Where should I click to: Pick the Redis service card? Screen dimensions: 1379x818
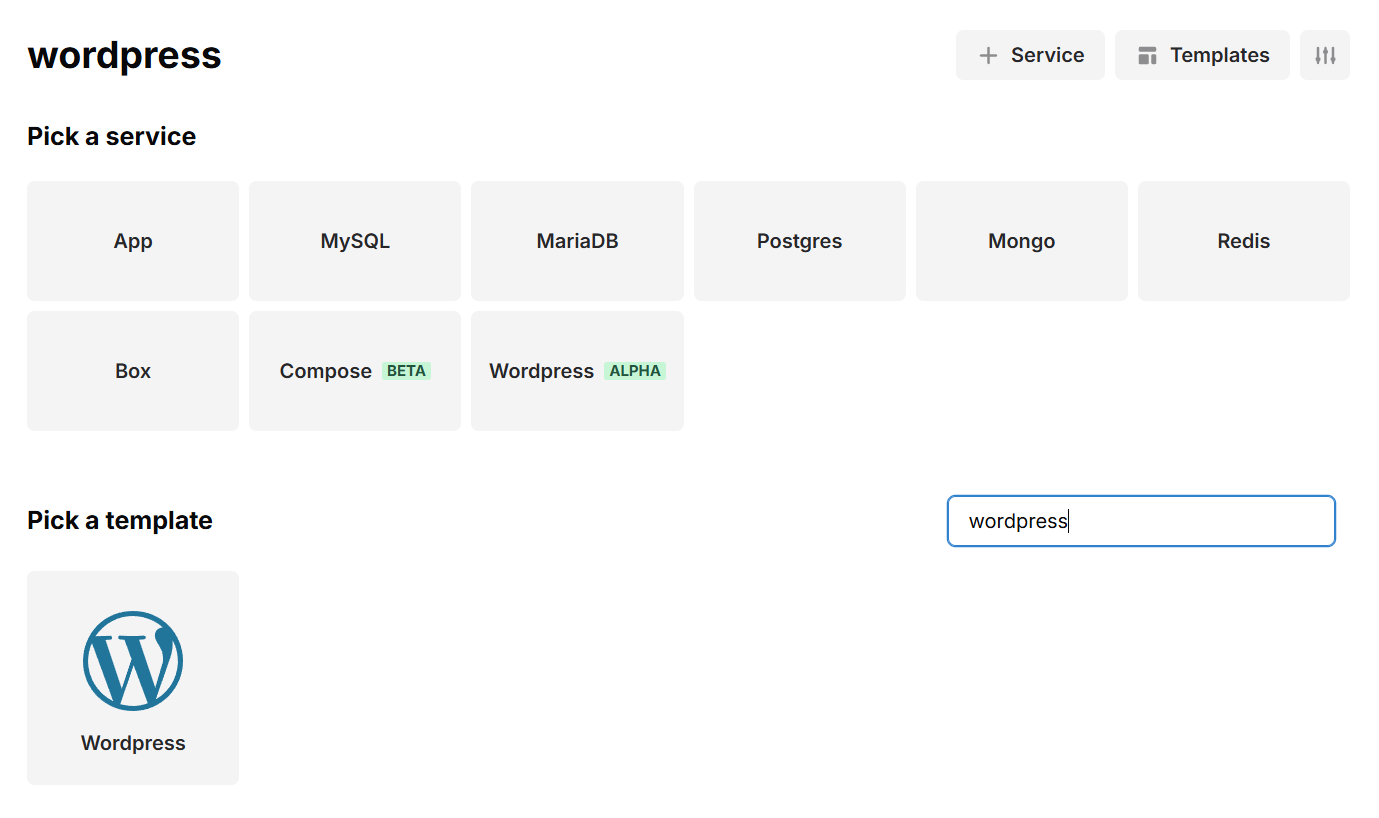coord(1244,241)
